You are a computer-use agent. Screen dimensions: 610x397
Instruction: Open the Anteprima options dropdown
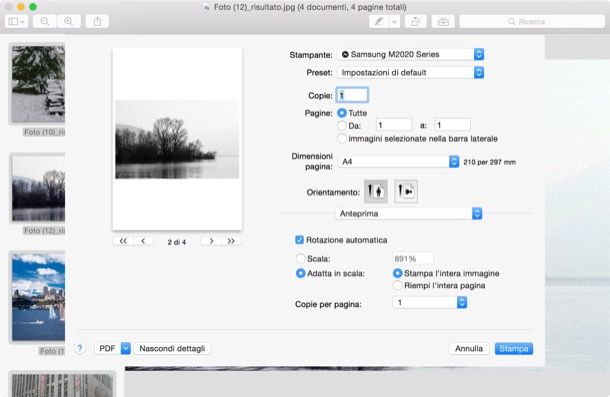409,213
